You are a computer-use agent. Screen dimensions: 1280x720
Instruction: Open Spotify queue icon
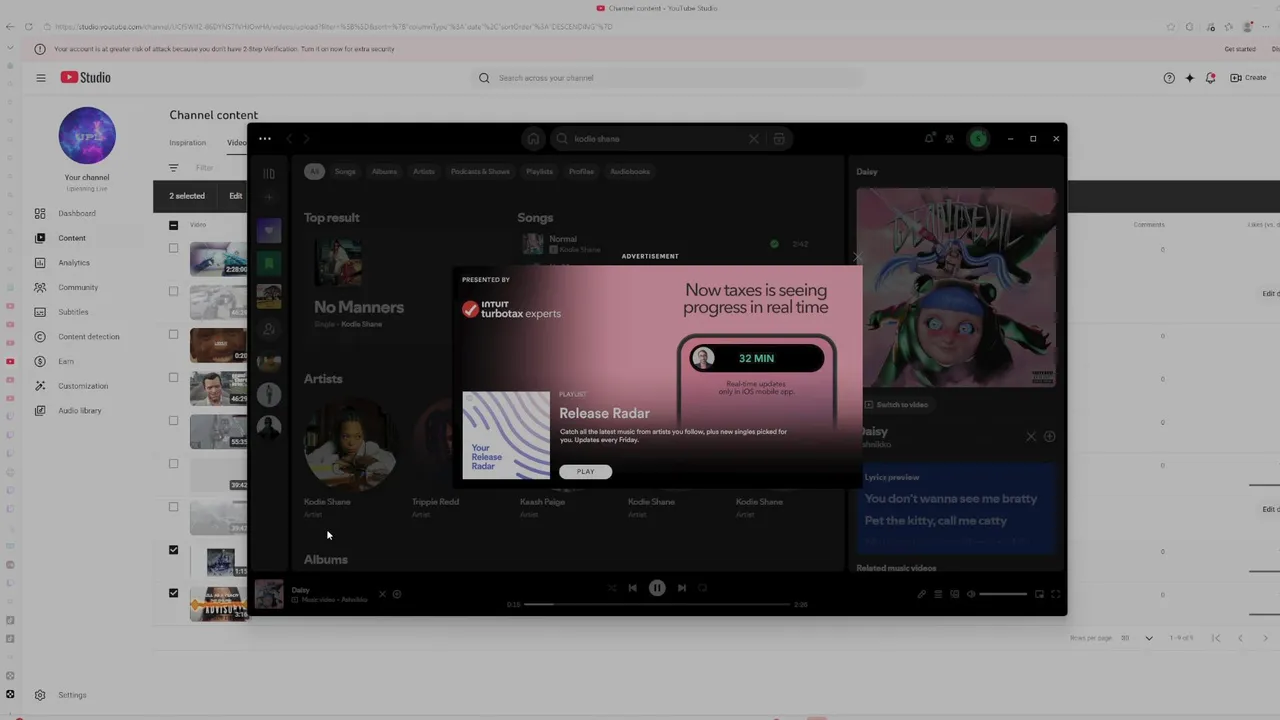938,594
